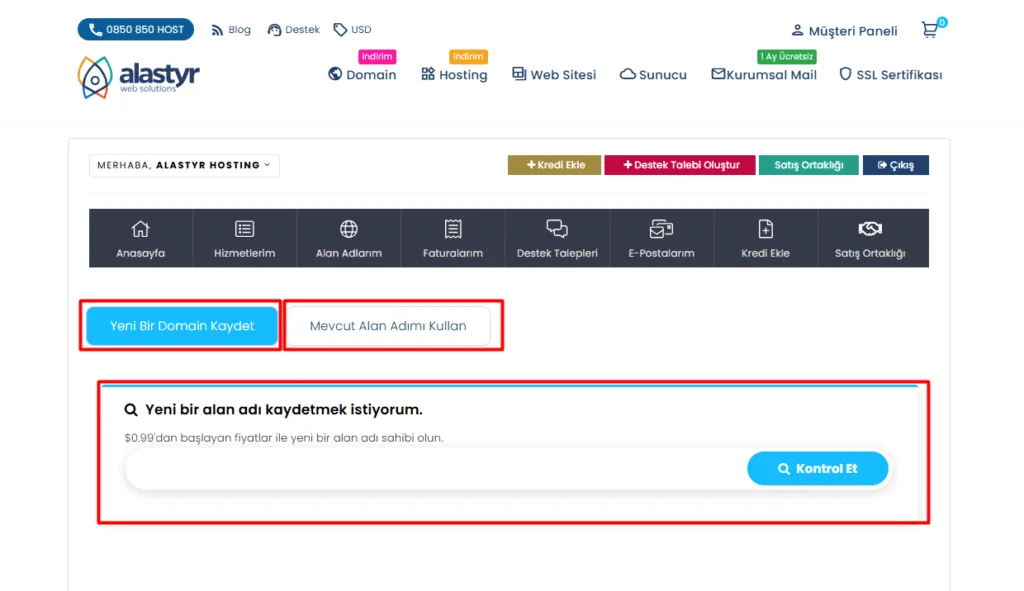Open the Domain menu item

[x=362, y=74]
